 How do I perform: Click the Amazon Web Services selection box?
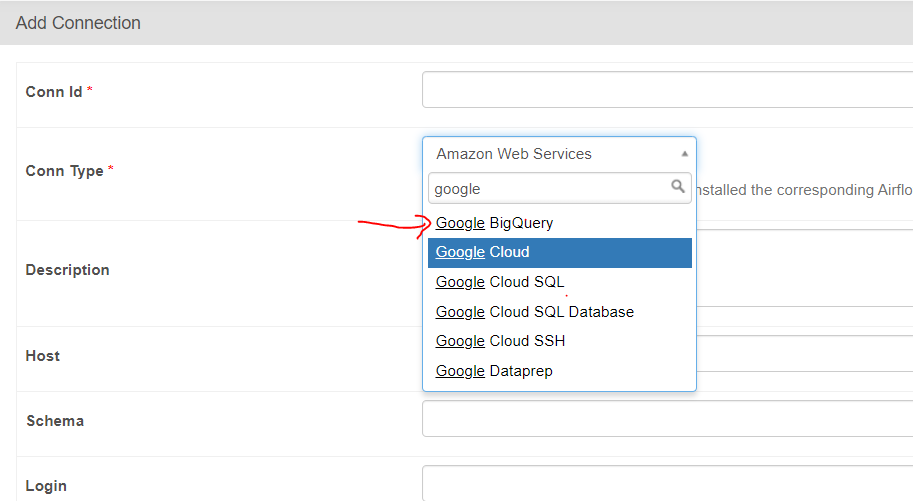550,154
